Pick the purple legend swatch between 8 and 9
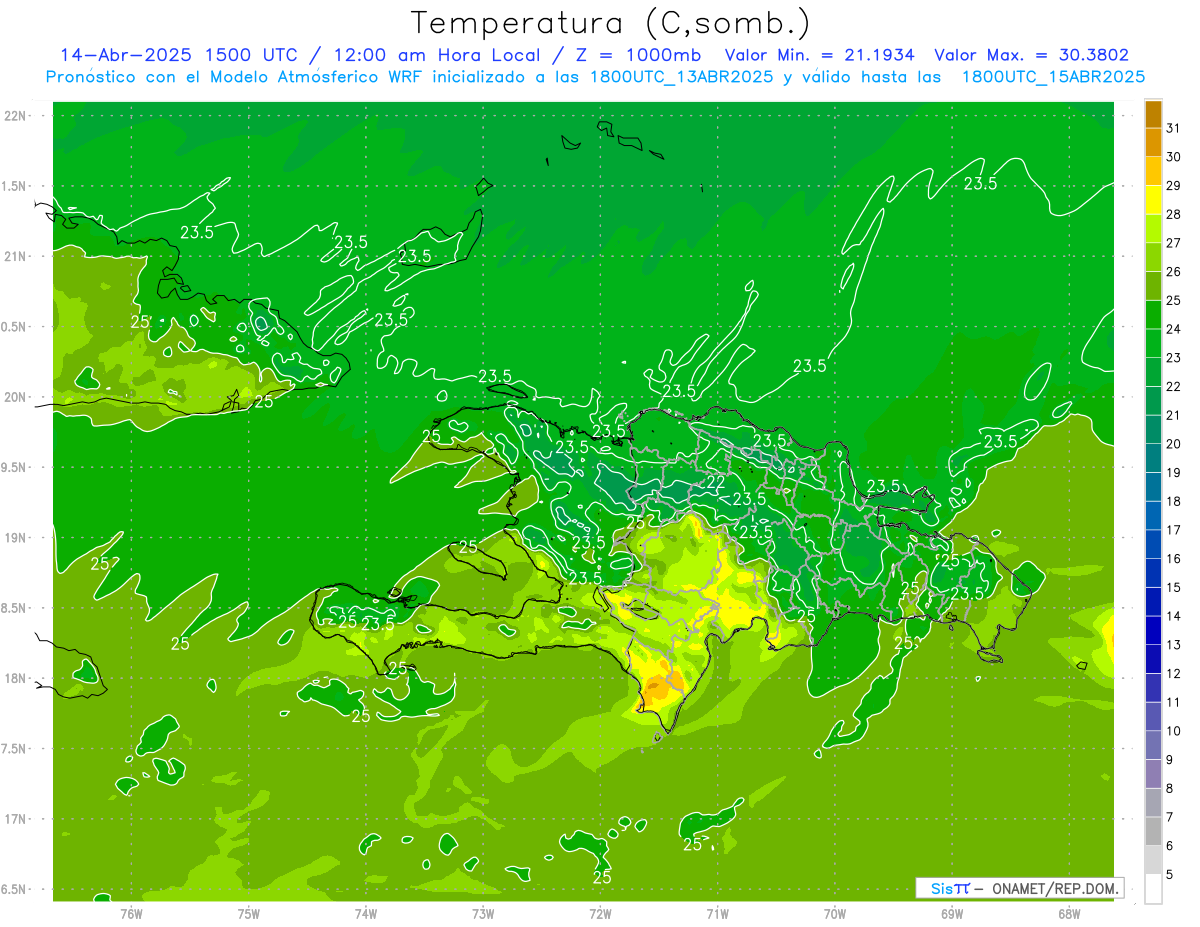This screenshot has height=927, width=1200. [x=1153, y=774]
